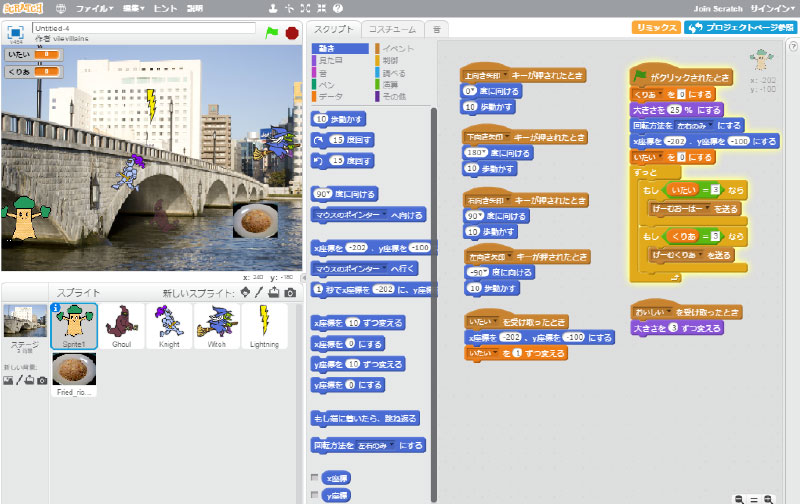
Task: Open the ファイル menu
Action: point(94,8)
